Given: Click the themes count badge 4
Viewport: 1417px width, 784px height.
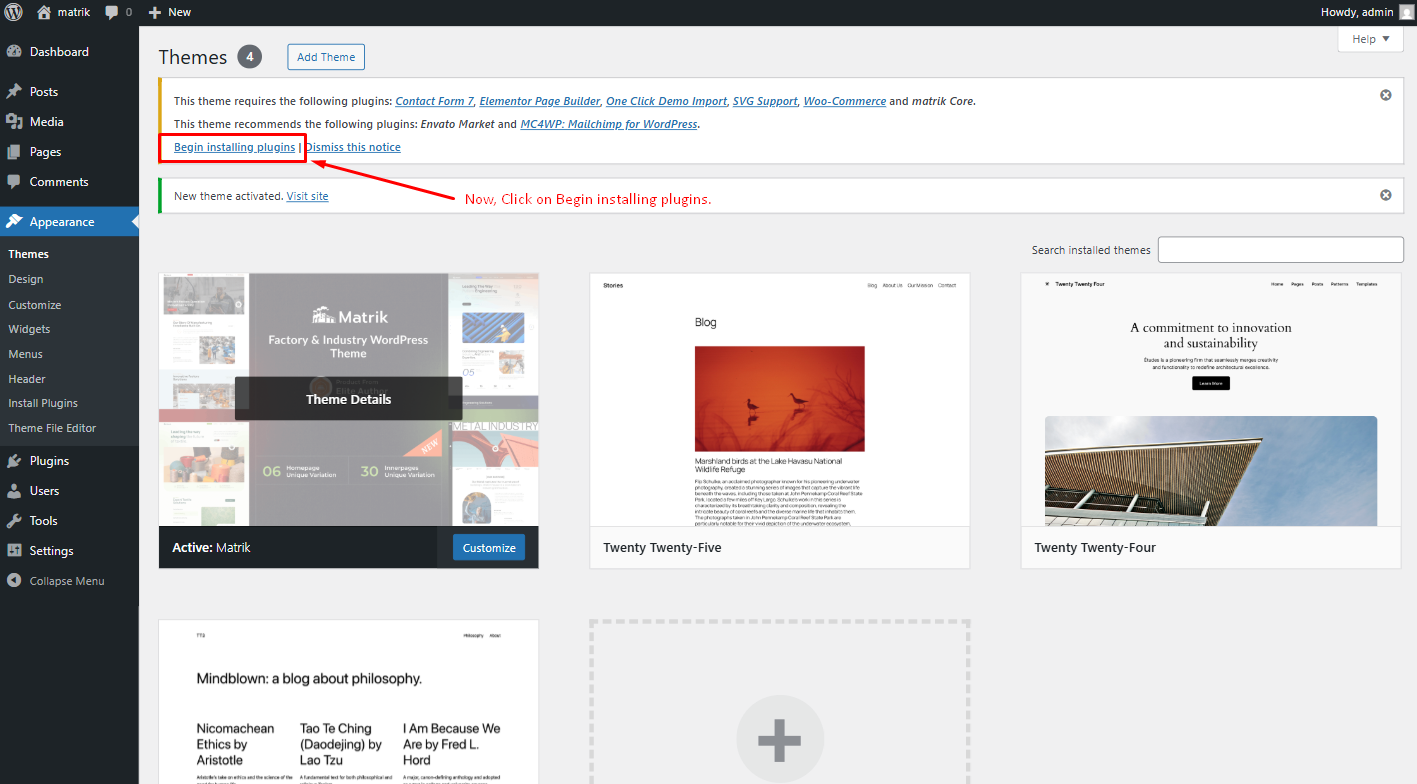Looking at the screenshot, I should (250, 57).
